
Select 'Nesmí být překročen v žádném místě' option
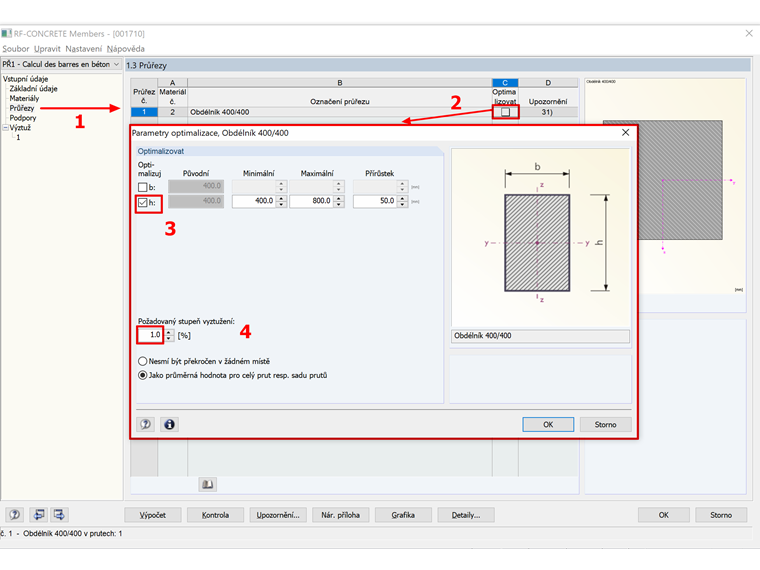pos(142,361)
